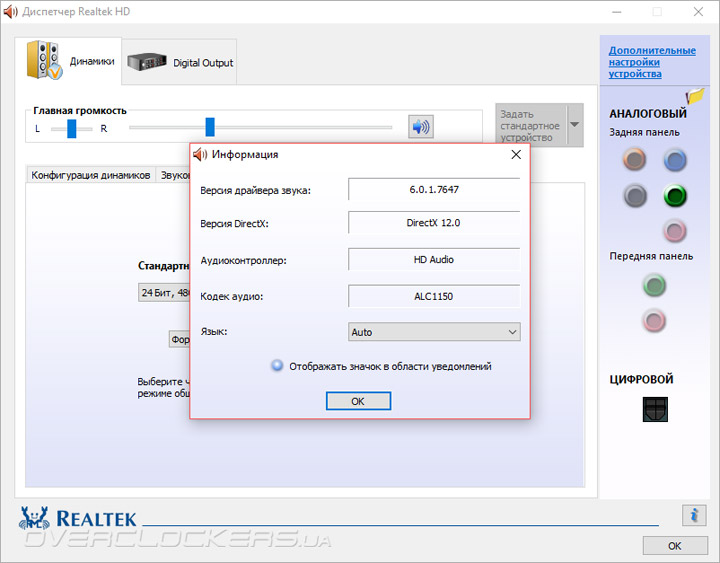The height and width of the screenshot is (563, 720).
Task: Expand the Задать стандартное устройство dropdown arrow
Action: click(x=574, y=125)
